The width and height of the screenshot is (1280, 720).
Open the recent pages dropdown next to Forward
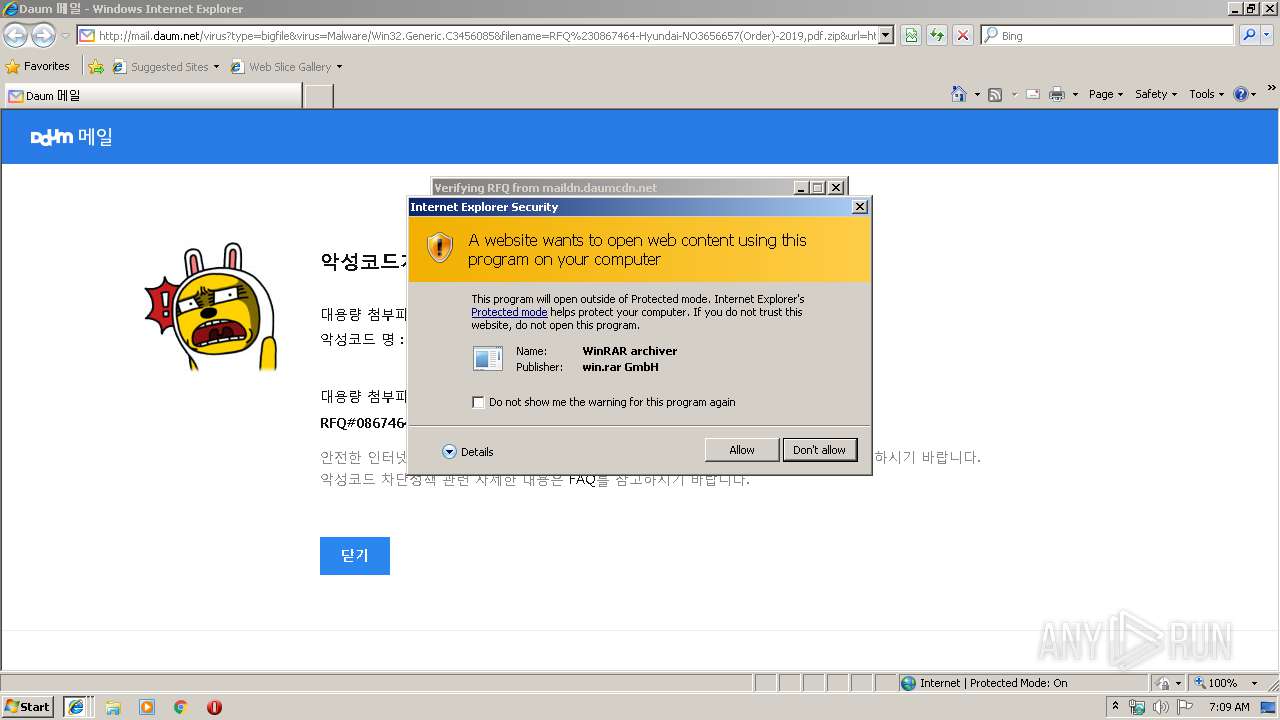65,36
